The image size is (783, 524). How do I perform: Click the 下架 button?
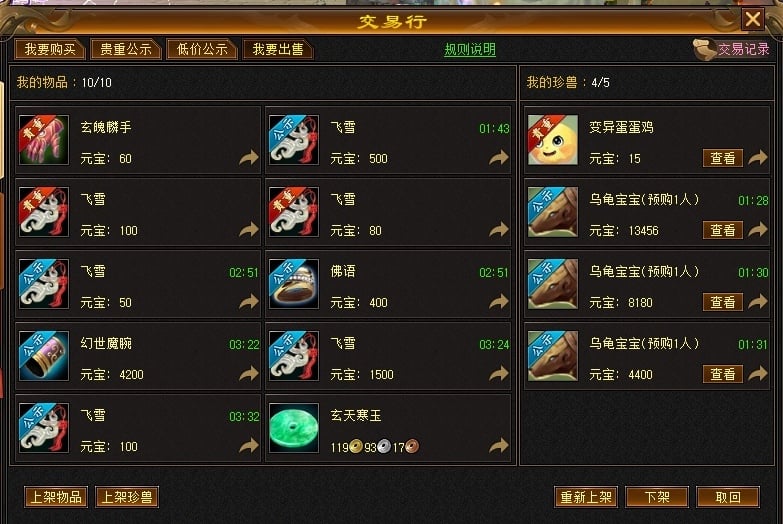pyautogui.click(x=657, y=497)
